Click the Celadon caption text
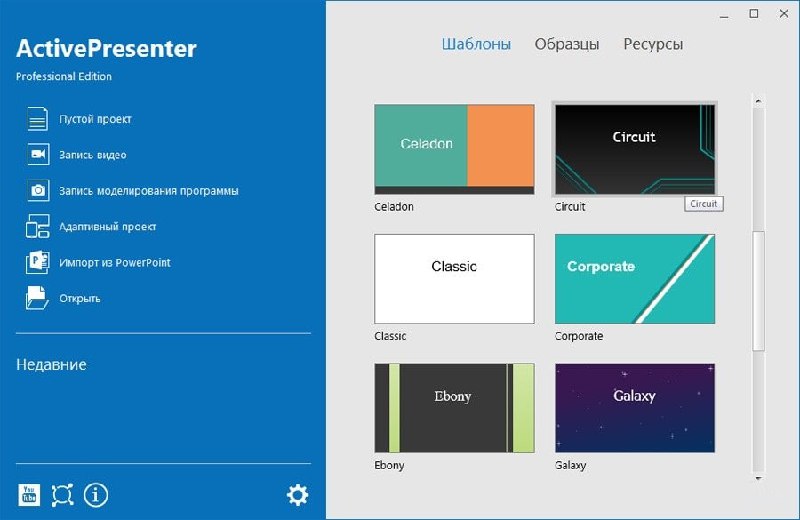The width and height of the screenshot is (800, 520). (394, 207)
